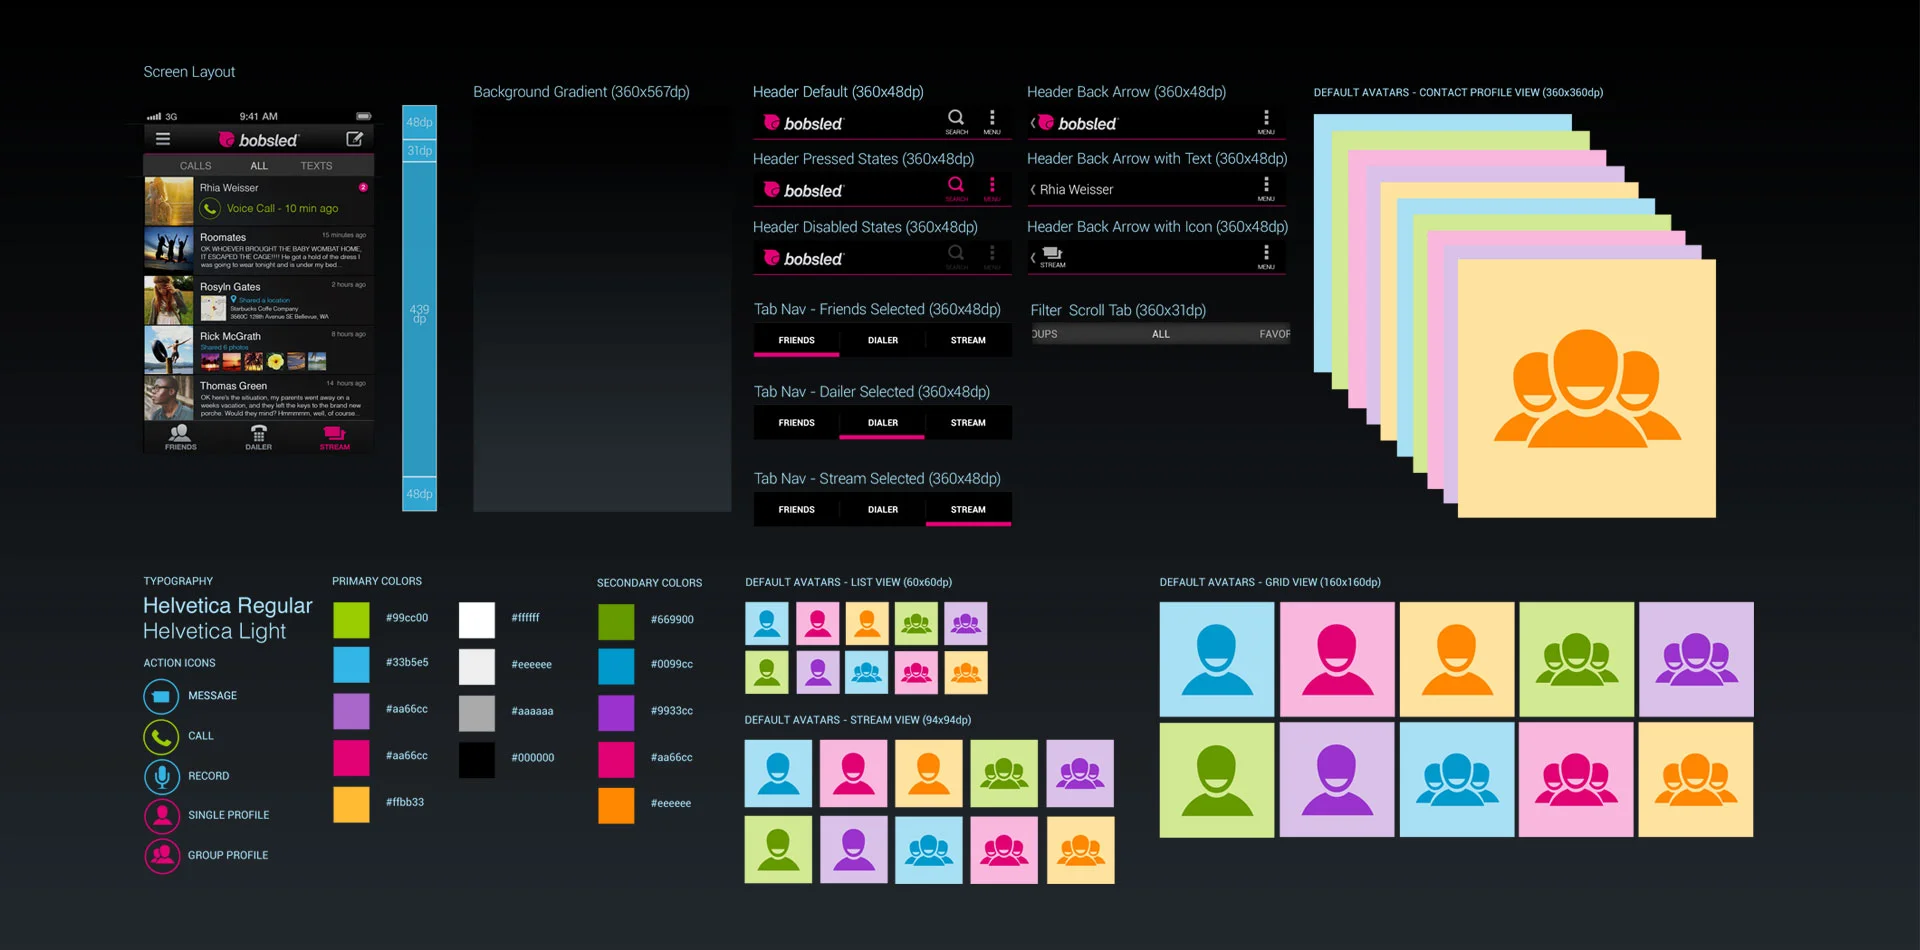Select the #ffffff white swatch
The width and height of the screenshot is (1920, 950).
coord(477,620)
